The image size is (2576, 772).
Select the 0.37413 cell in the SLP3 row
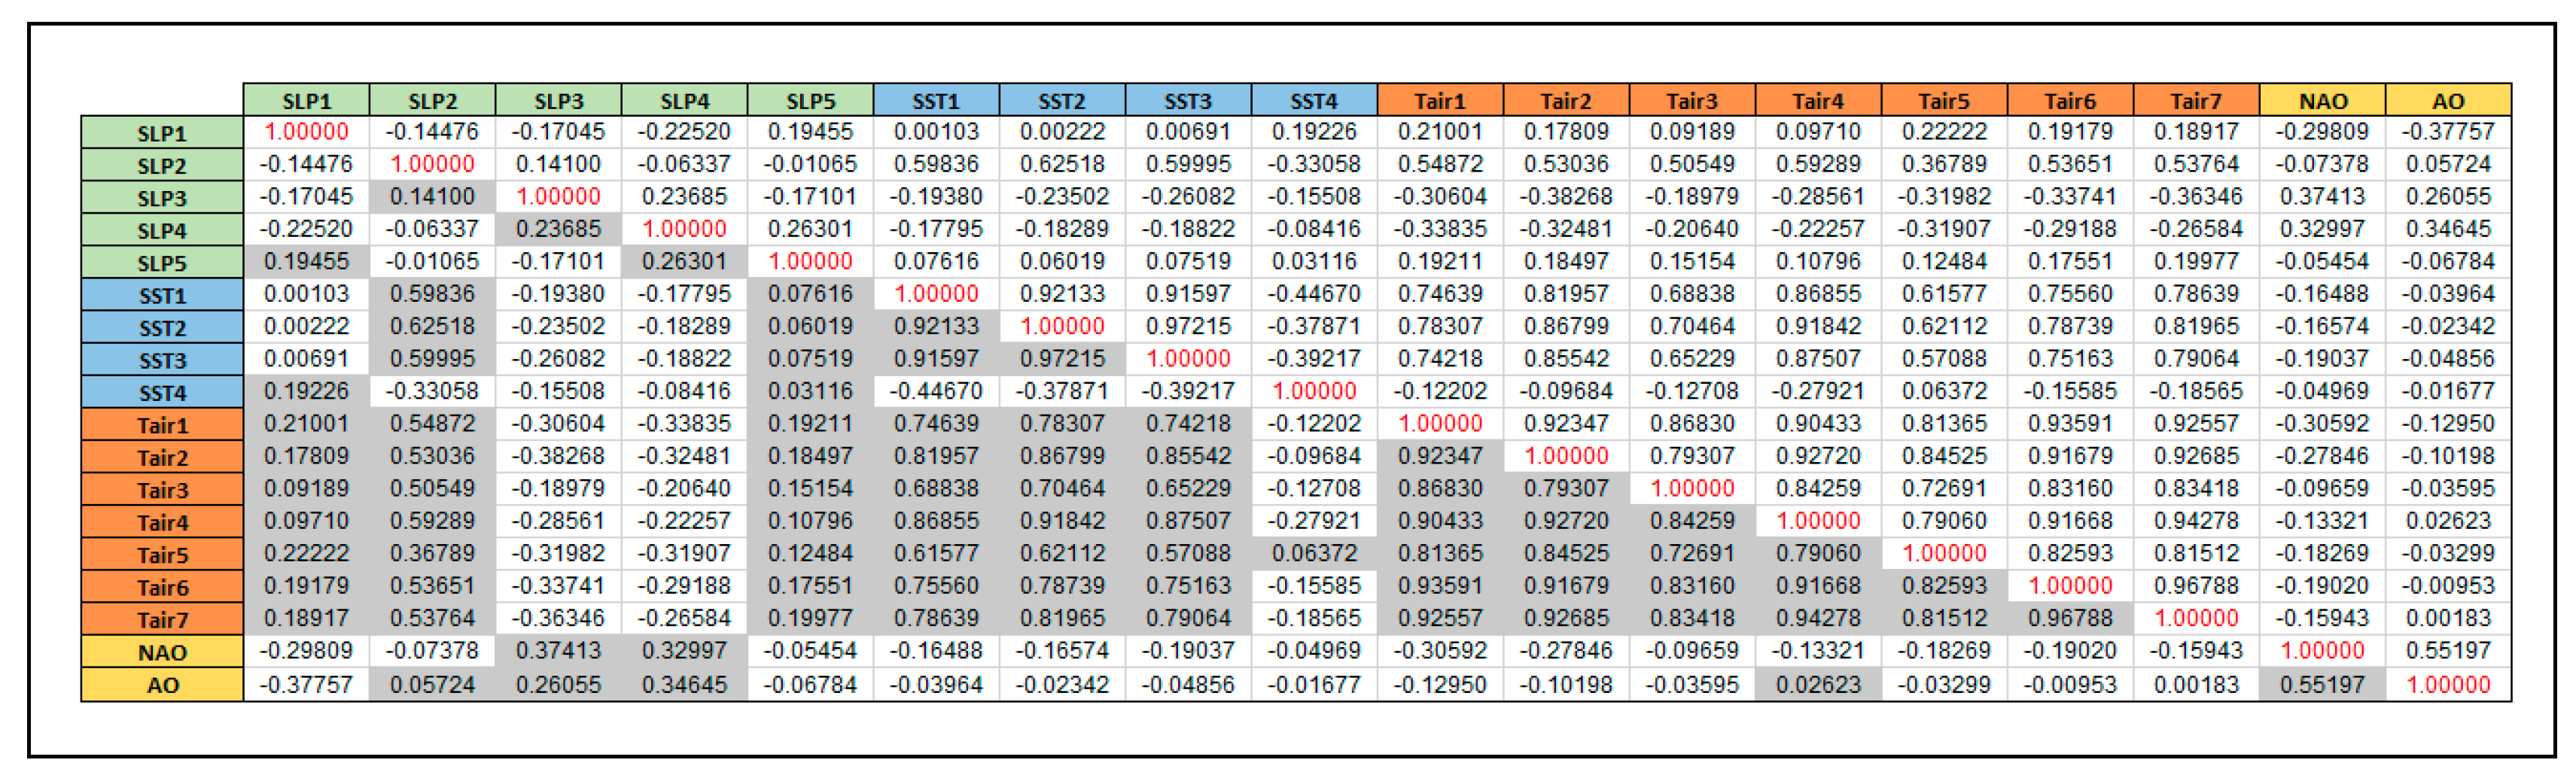click(2322, 197)
